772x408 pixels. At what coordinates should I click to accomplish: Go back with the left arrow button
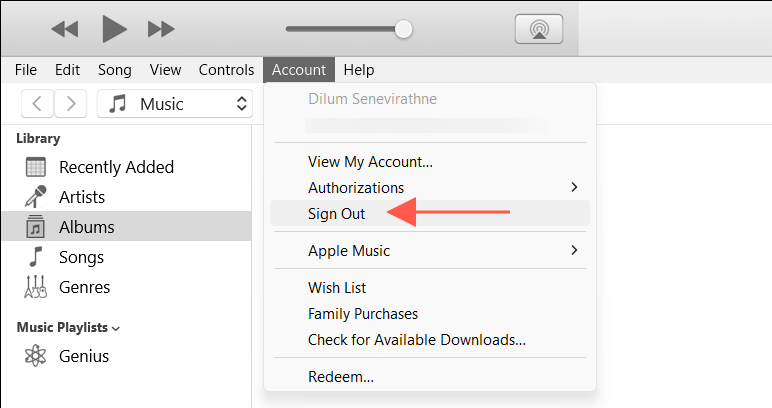(37, 104)
